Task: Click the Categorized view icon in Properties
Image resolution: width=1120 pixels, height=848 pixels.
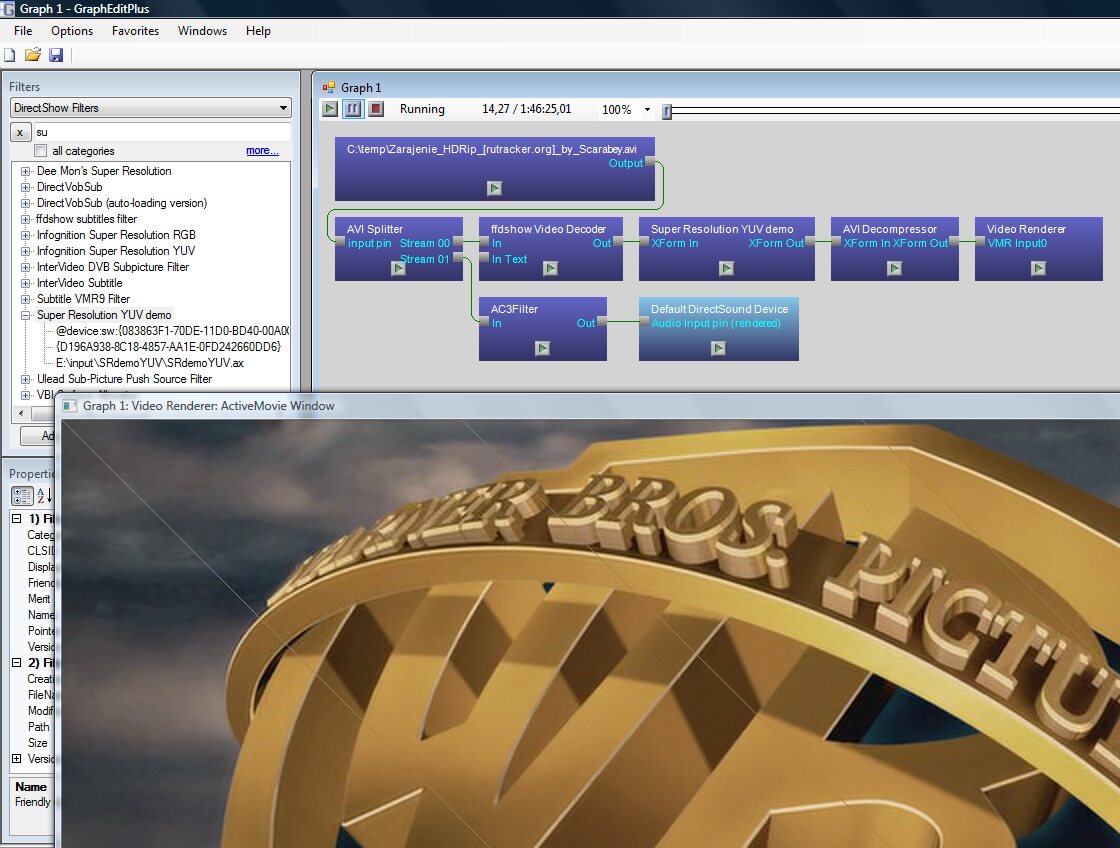Action: click(x=22, y=495)
